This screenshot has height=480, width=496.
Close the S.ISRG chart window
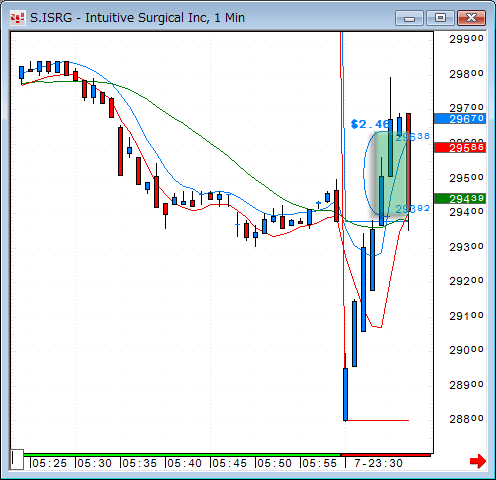coord(471,18)
